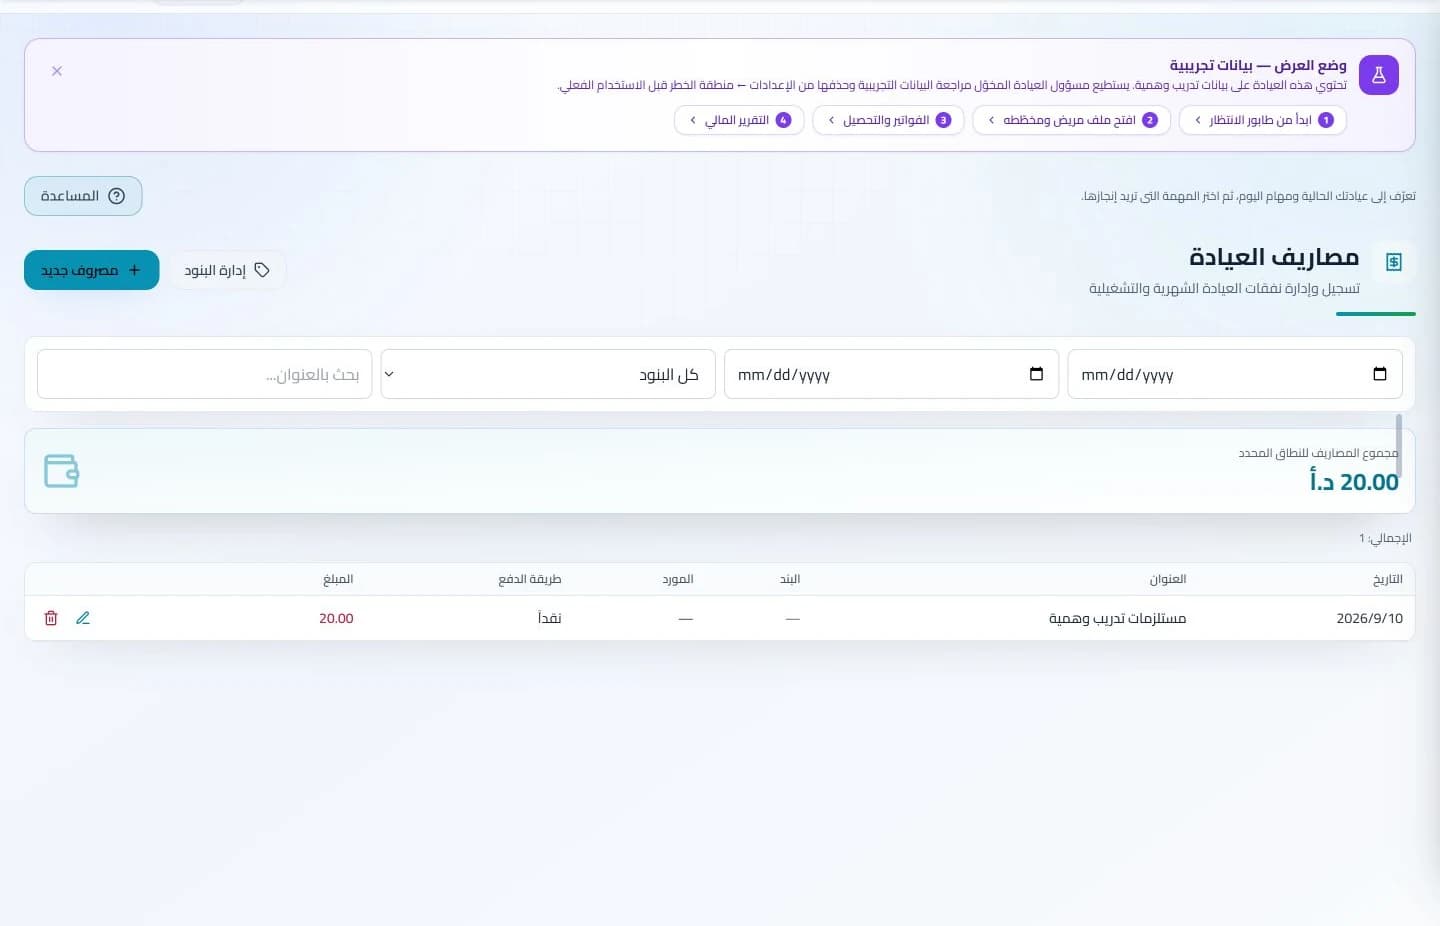Select the date cell 2026/9/10
This screenshot has width=1440, height=926.
(x=1370, y=618)
